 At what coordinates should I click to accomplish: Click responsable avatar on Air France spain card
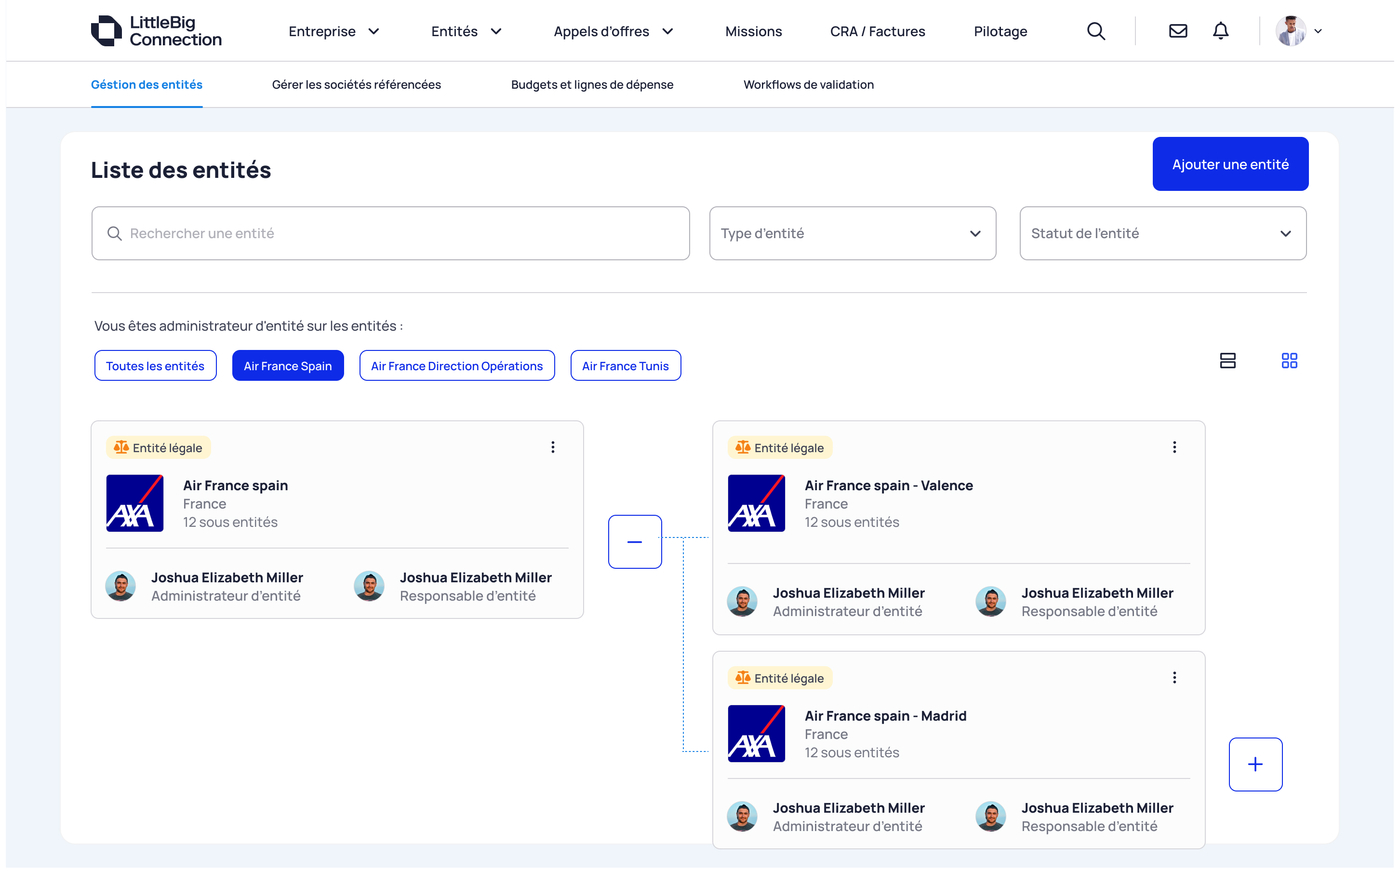(x=369, y=586)
